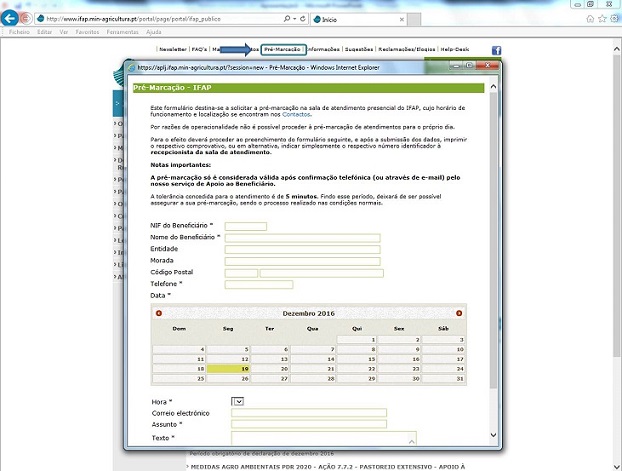Open the Ficheiro menu
The height and width of the screenshot is (471, 622).
[x=19, y=32]
